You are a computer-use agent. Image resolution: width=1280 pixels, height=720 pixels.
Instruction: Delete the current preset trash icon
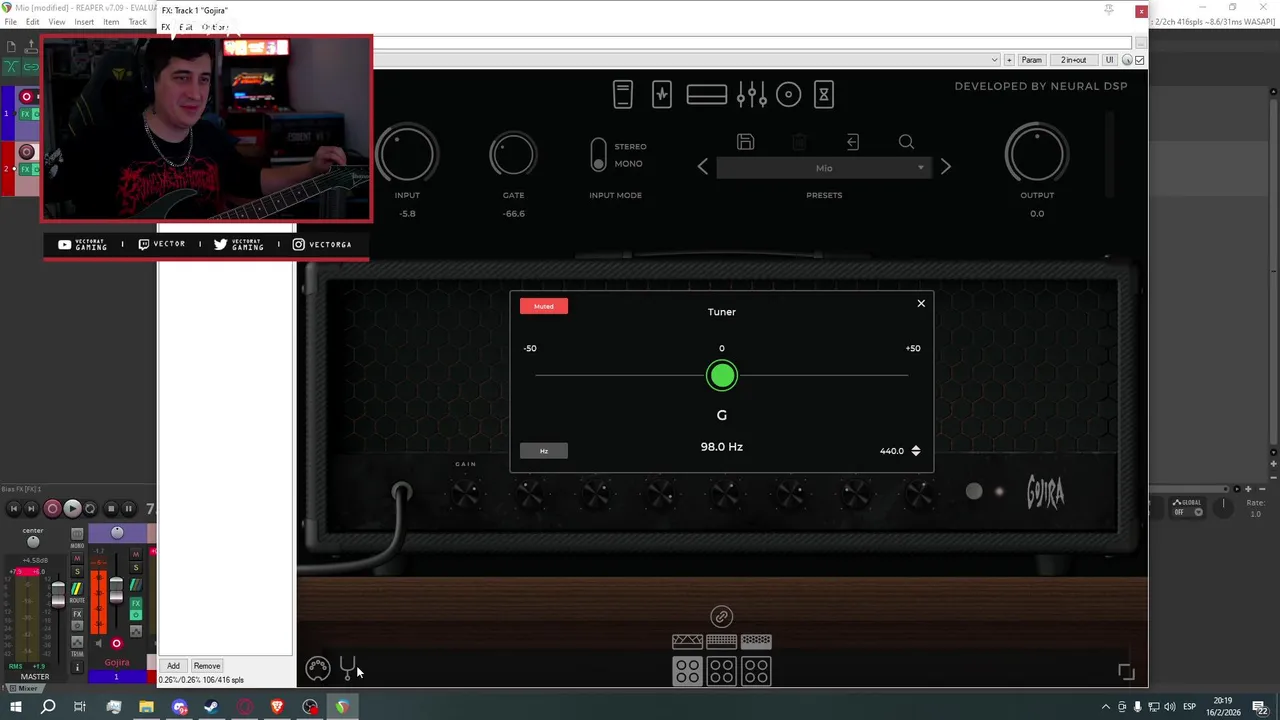tap(799, 142)
